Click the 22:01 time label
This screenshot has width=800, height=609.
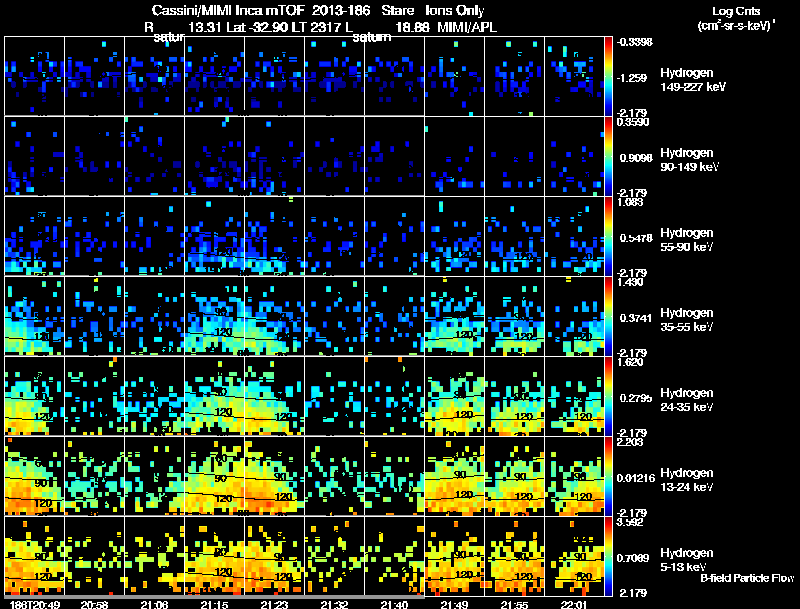(x=574, y=604)
